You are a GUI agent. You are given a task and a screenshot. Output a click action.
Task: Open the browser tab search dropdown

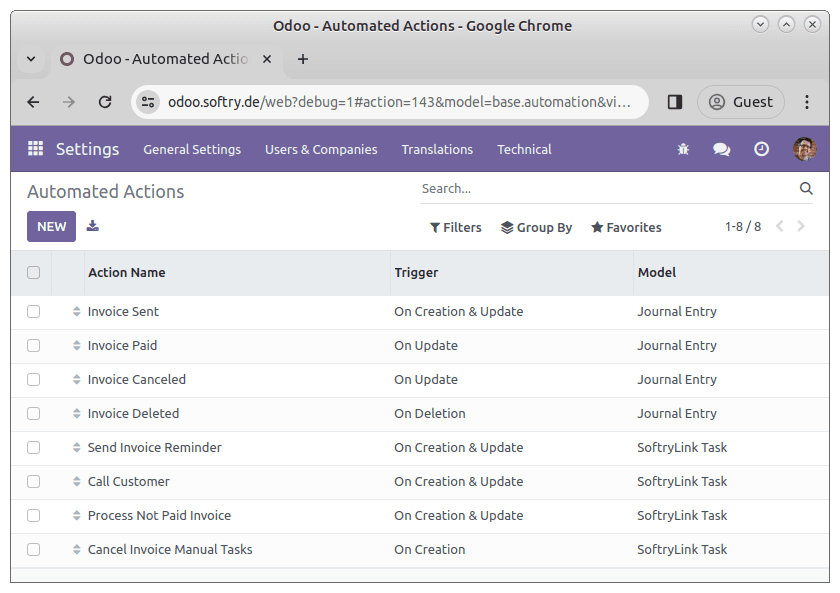pyautogui.click(x=31, y=59)
